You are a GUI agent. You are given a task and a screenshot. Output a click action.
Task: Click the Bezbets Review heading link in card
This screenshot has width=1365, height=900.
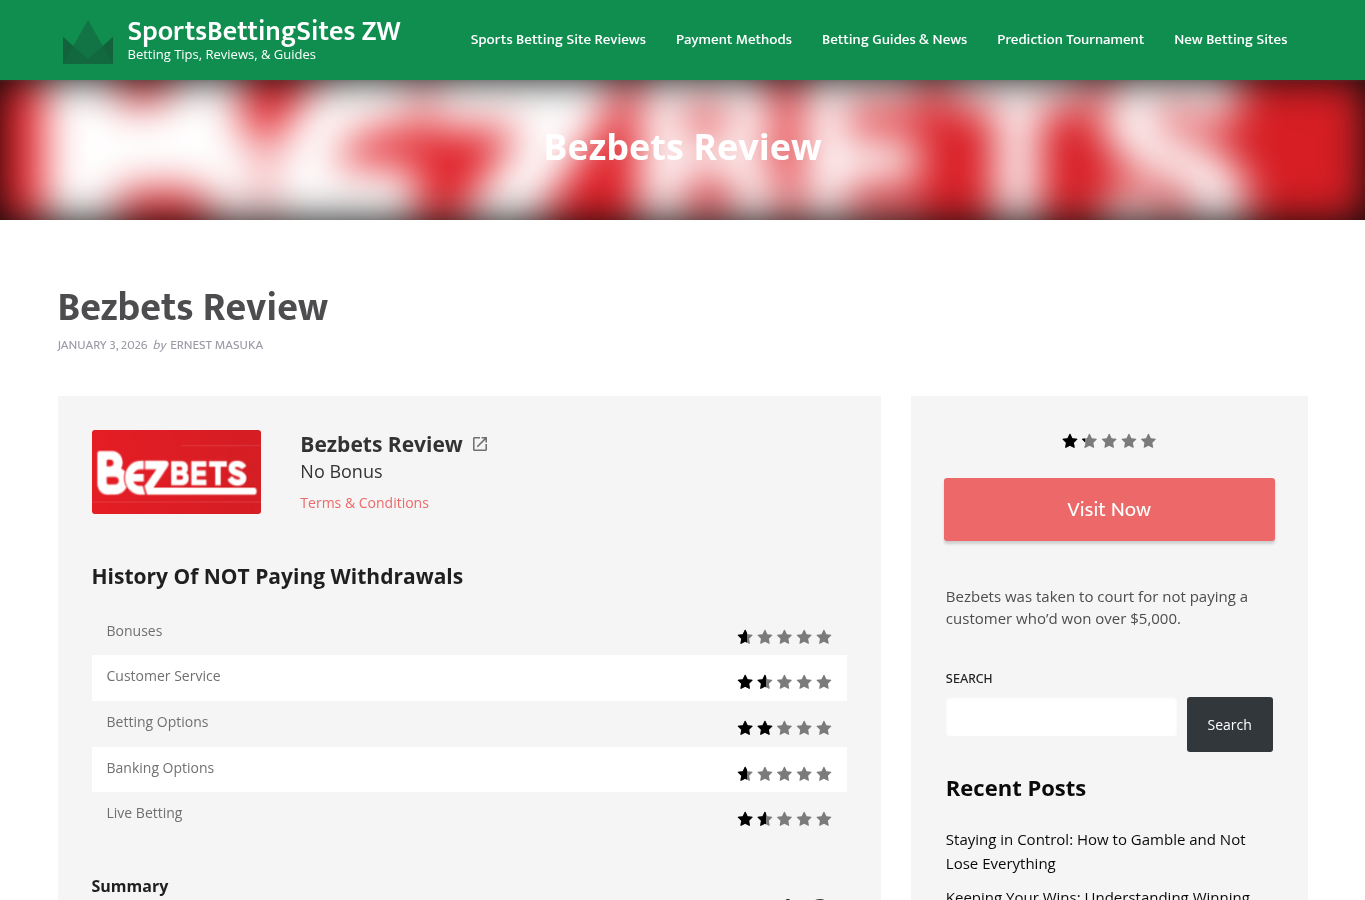point(381,444)
